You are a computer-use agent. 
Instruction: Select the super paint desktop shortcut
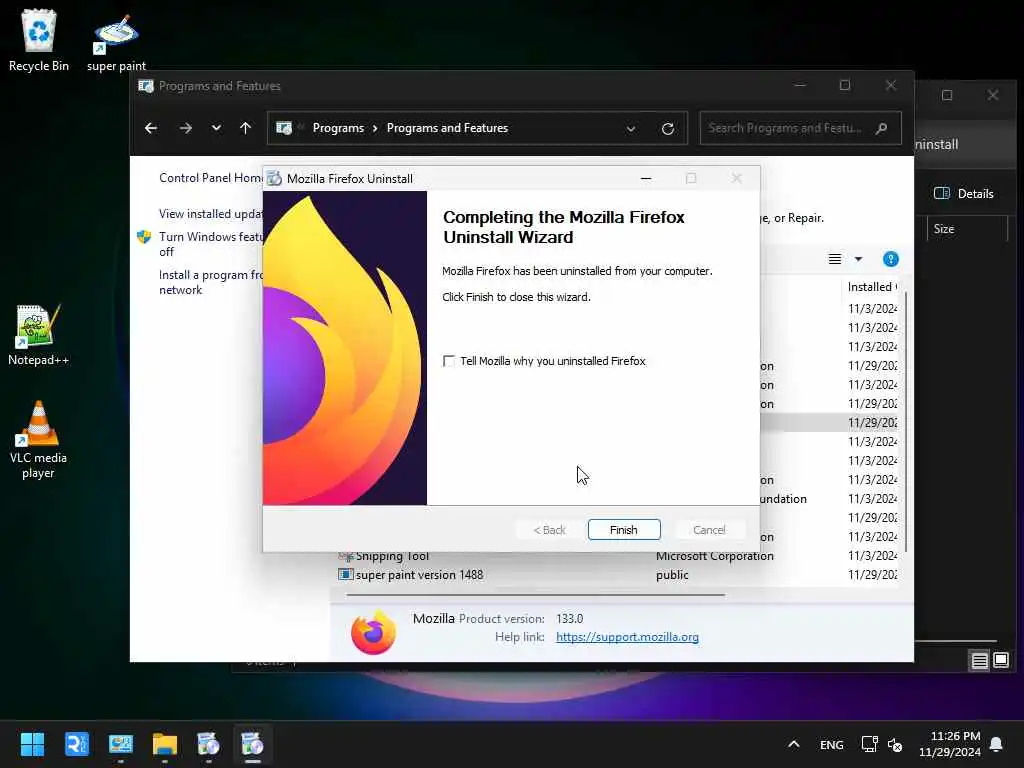[116, 42]
